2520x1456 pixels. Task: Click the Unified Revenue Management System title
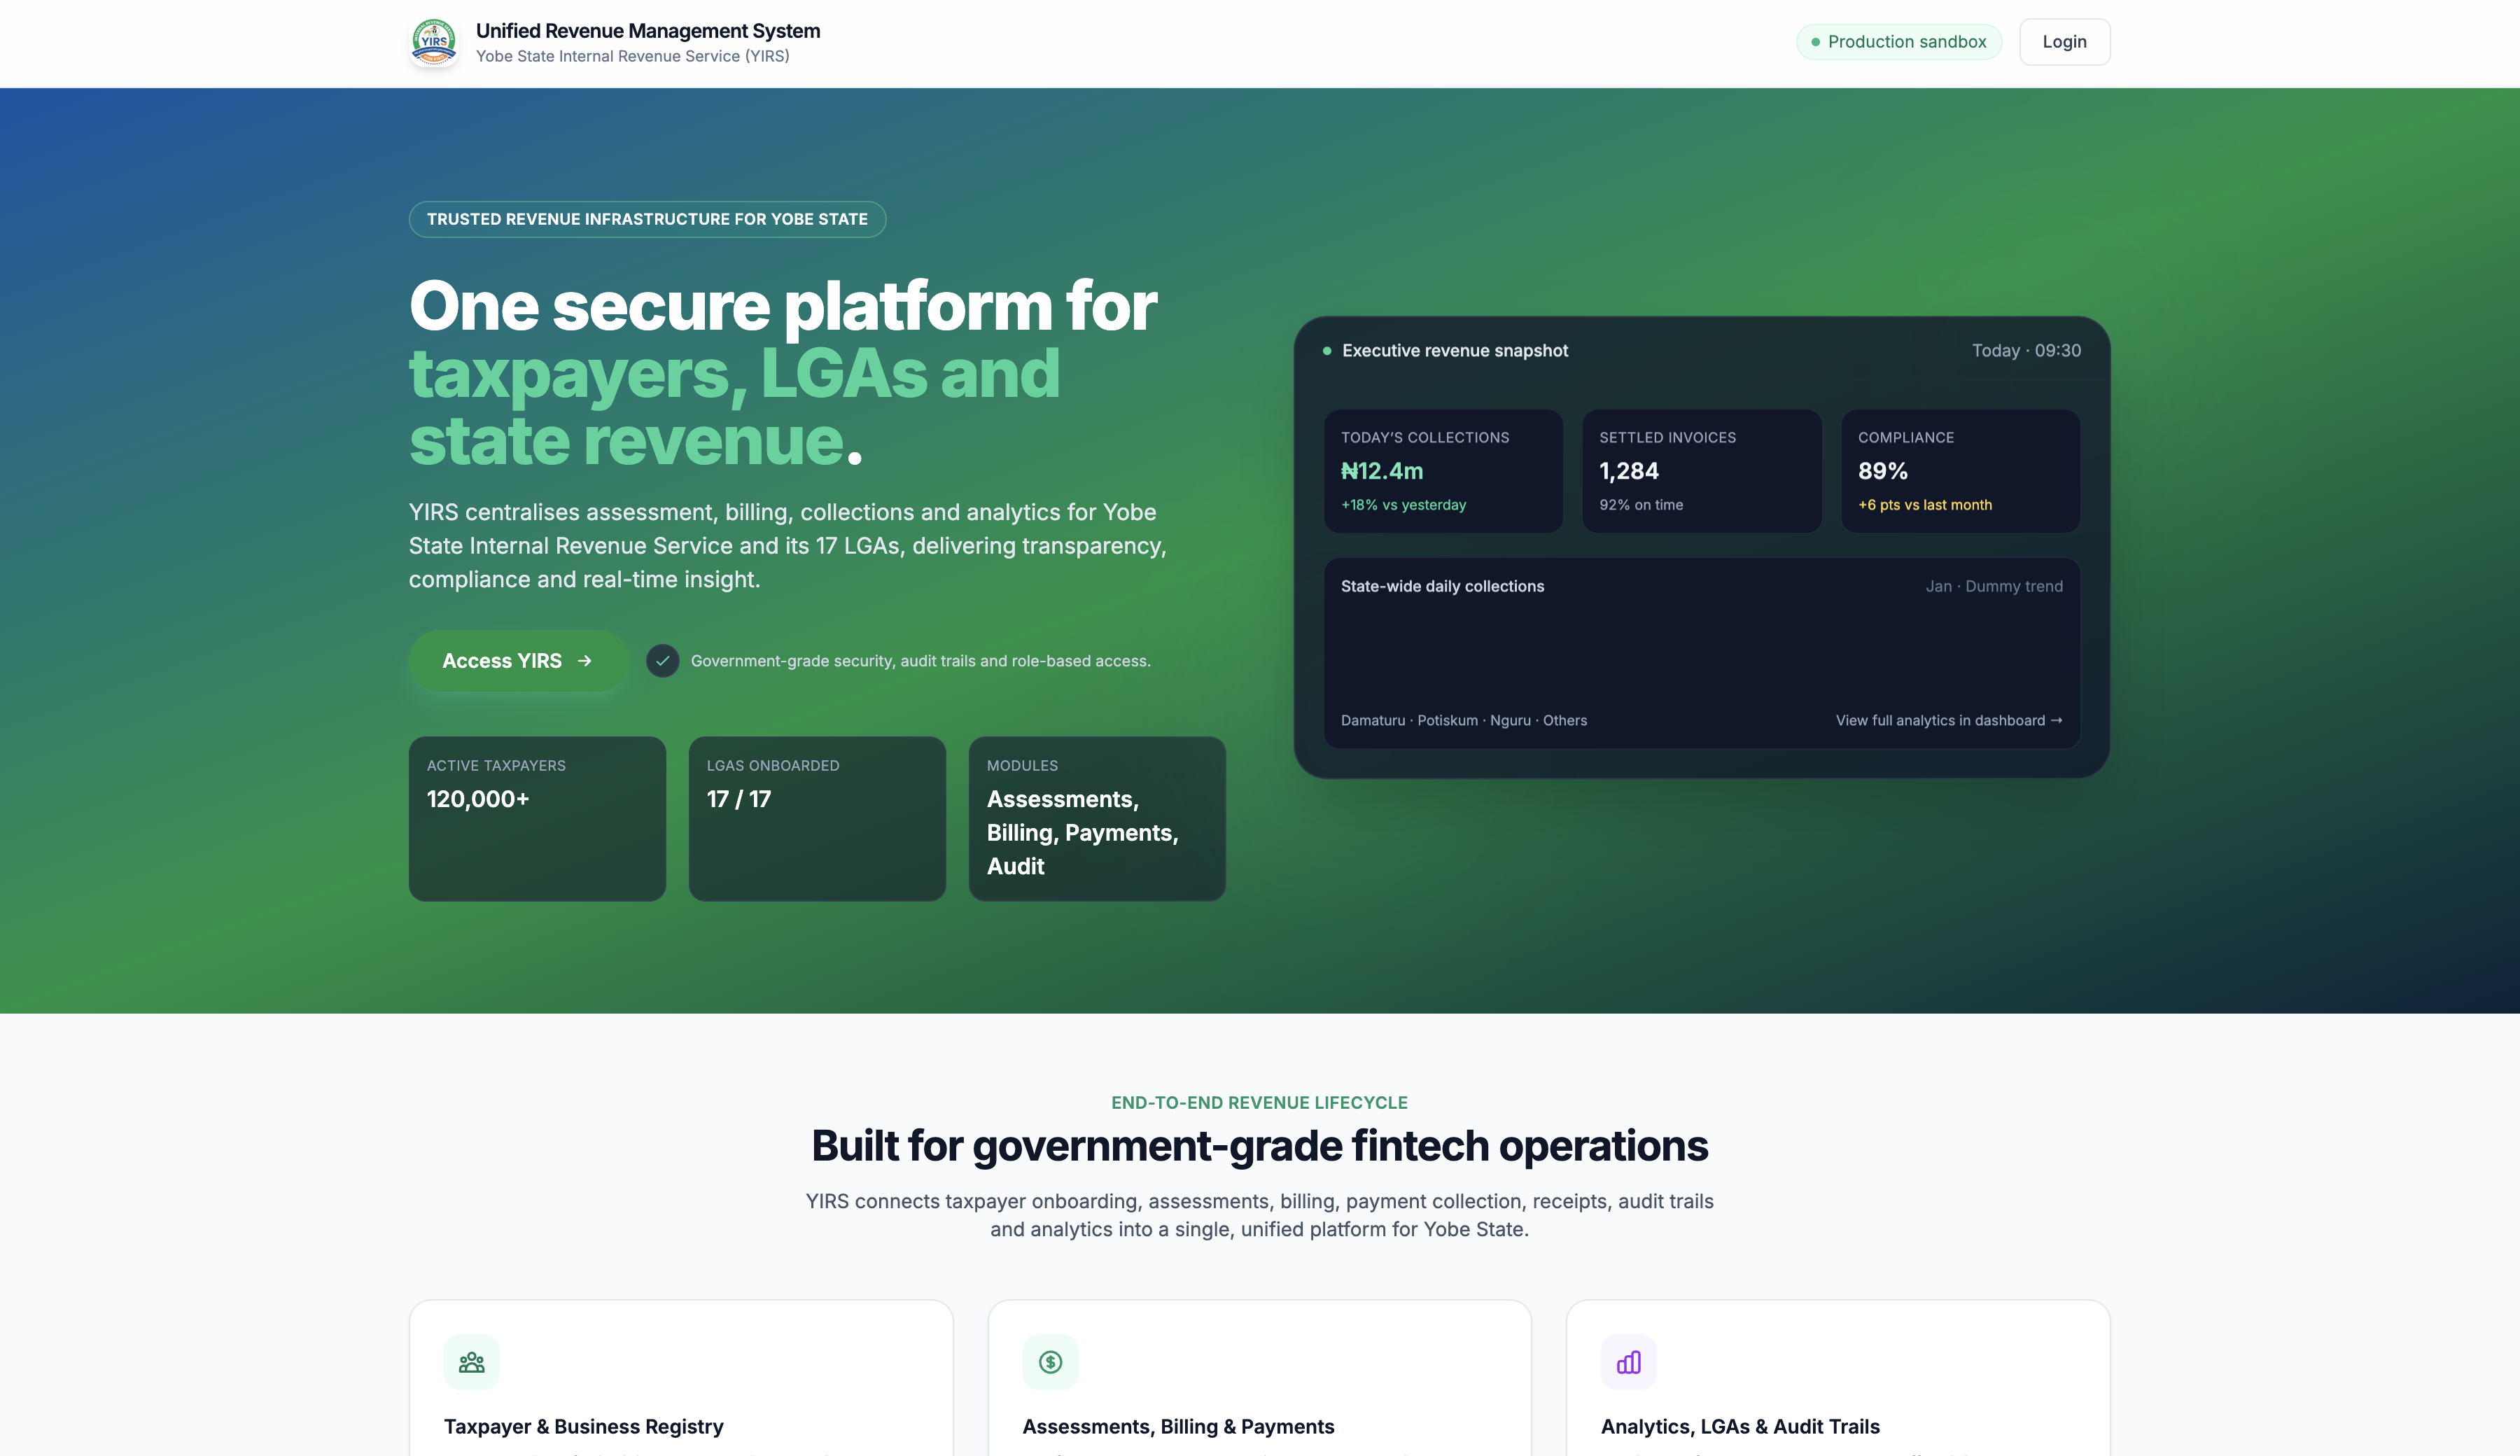648,31
